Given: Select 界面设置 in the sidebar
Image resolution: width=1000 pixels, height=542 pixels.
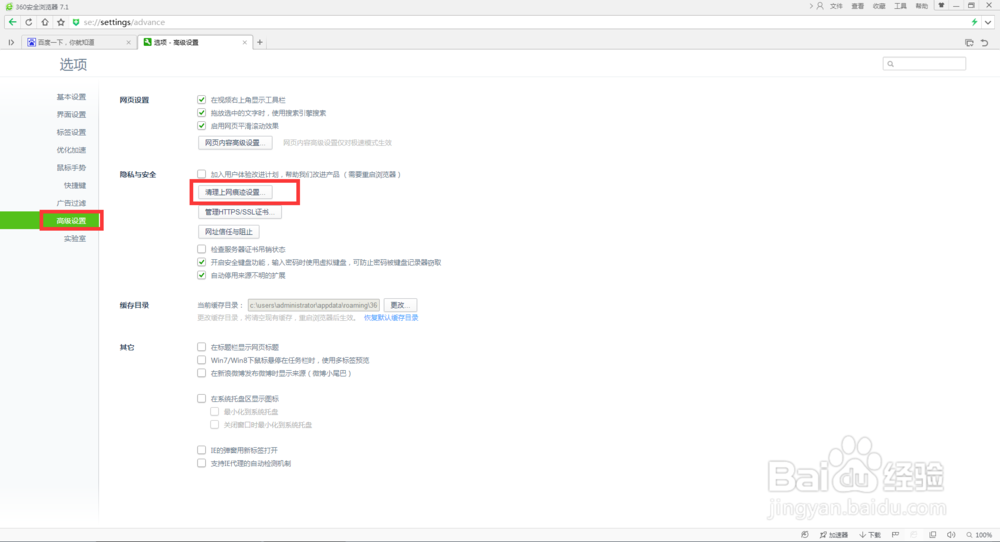Looking at the screenshot, I should (x=71, y=115).
